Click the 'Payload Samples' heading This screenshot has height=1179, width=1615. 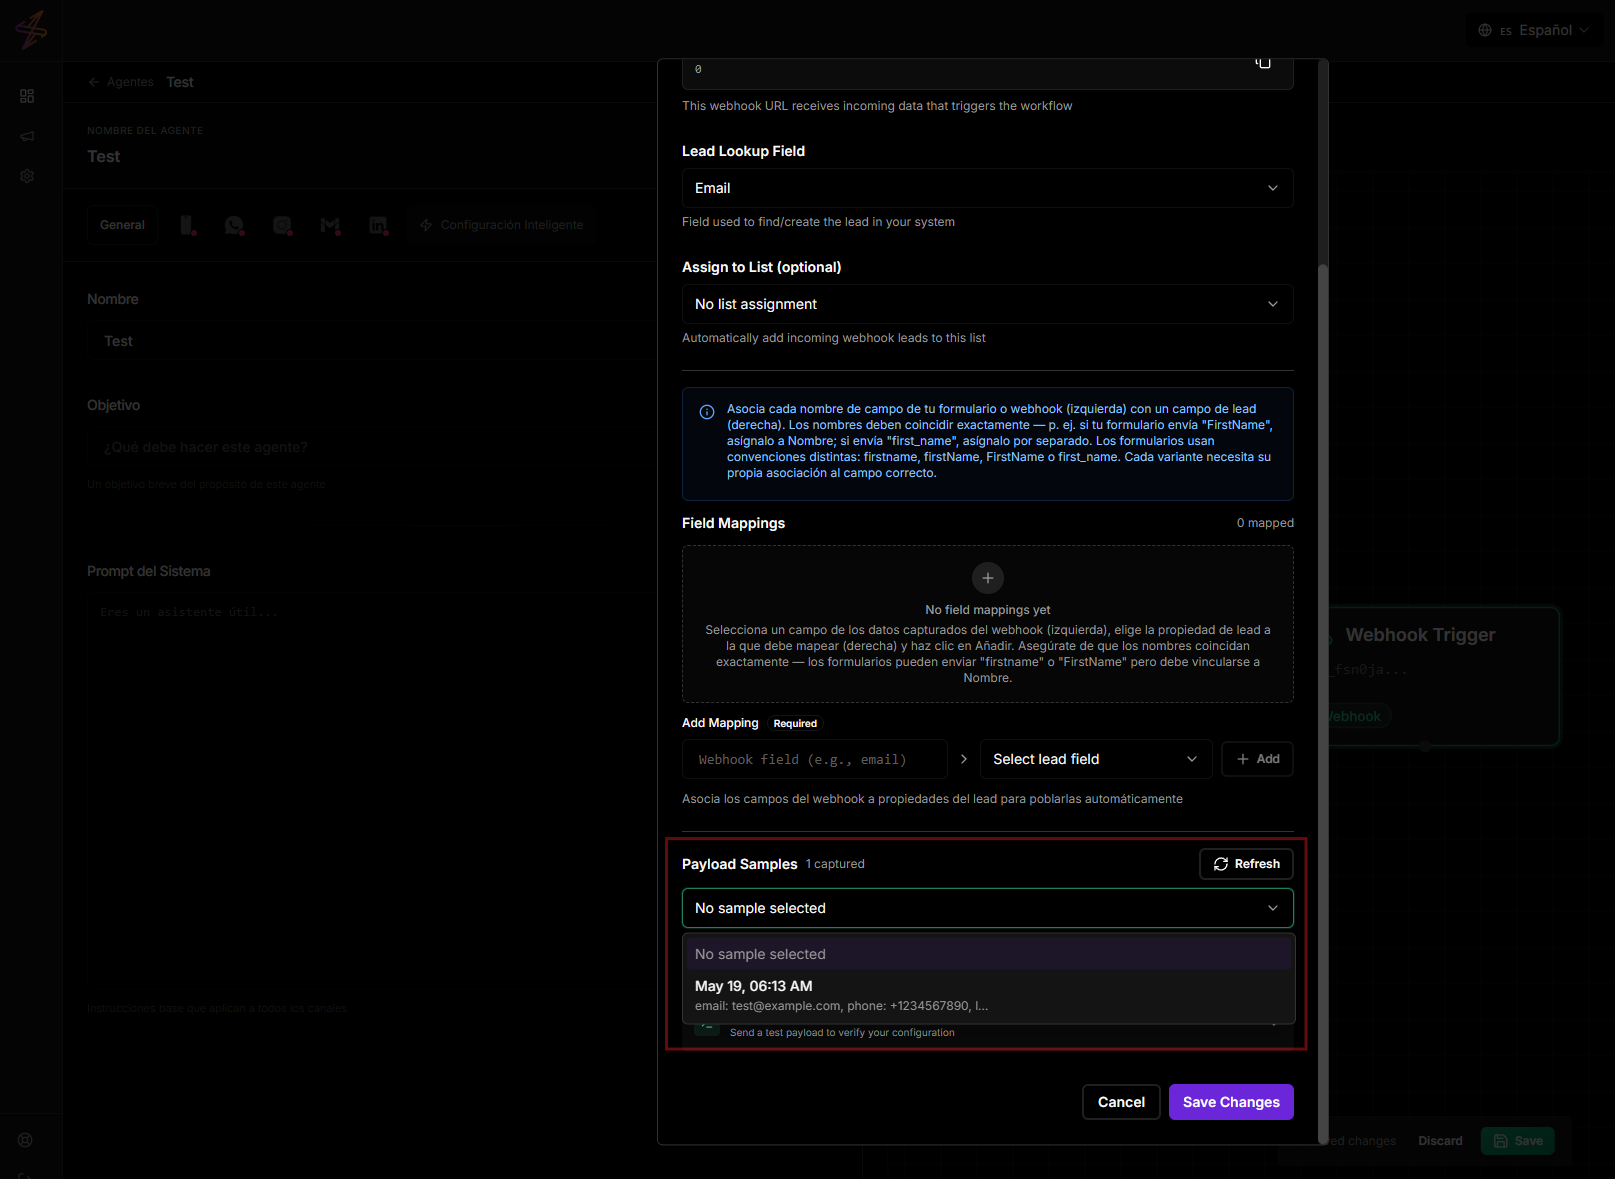(x=740, y=864)
